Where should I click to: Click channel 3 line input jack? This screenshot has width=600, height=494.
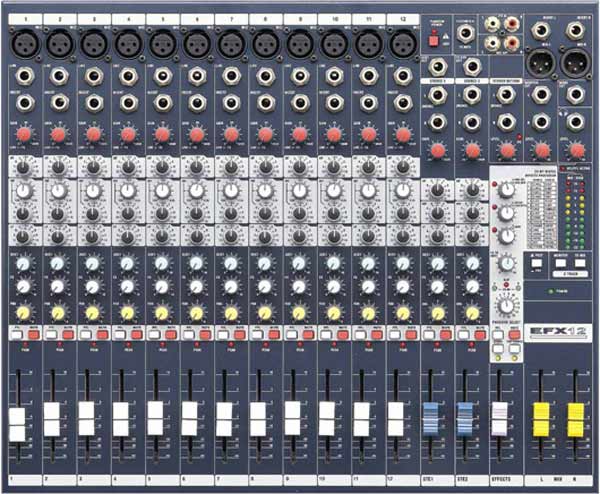point(94,76)
